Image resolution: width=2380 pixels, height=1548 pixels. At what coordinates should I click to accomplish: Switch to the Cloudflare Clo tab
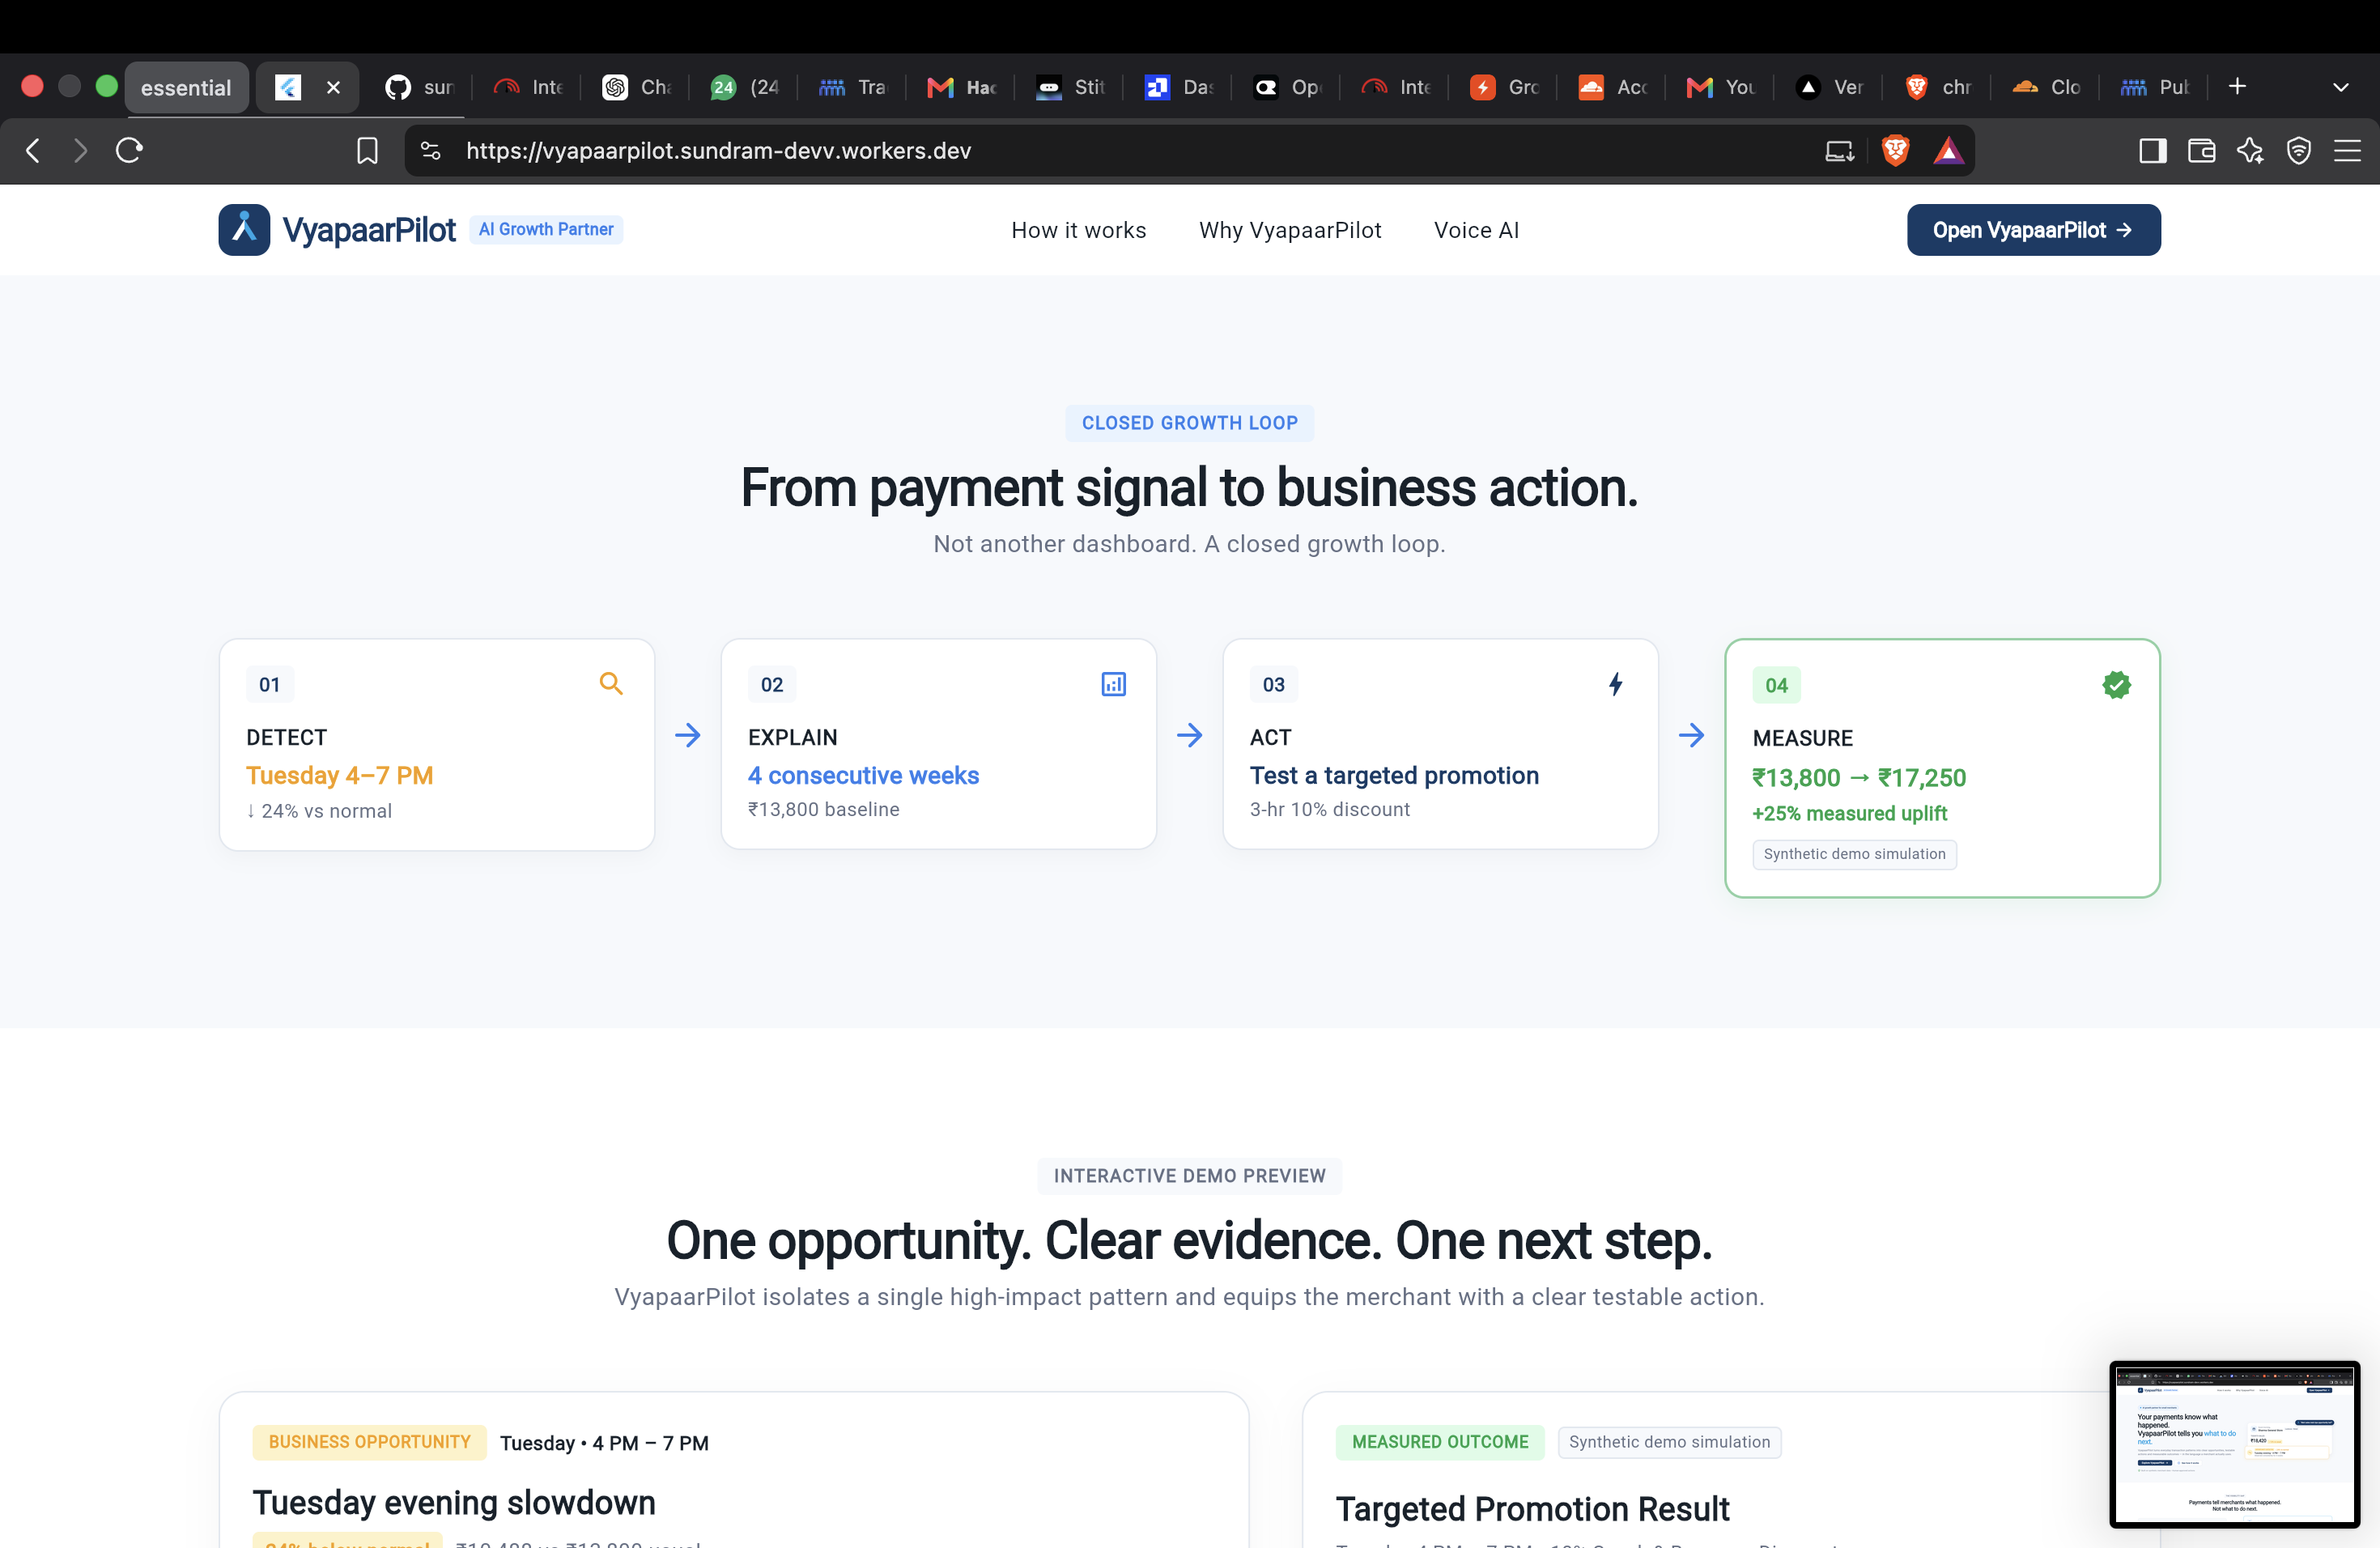2046,88
